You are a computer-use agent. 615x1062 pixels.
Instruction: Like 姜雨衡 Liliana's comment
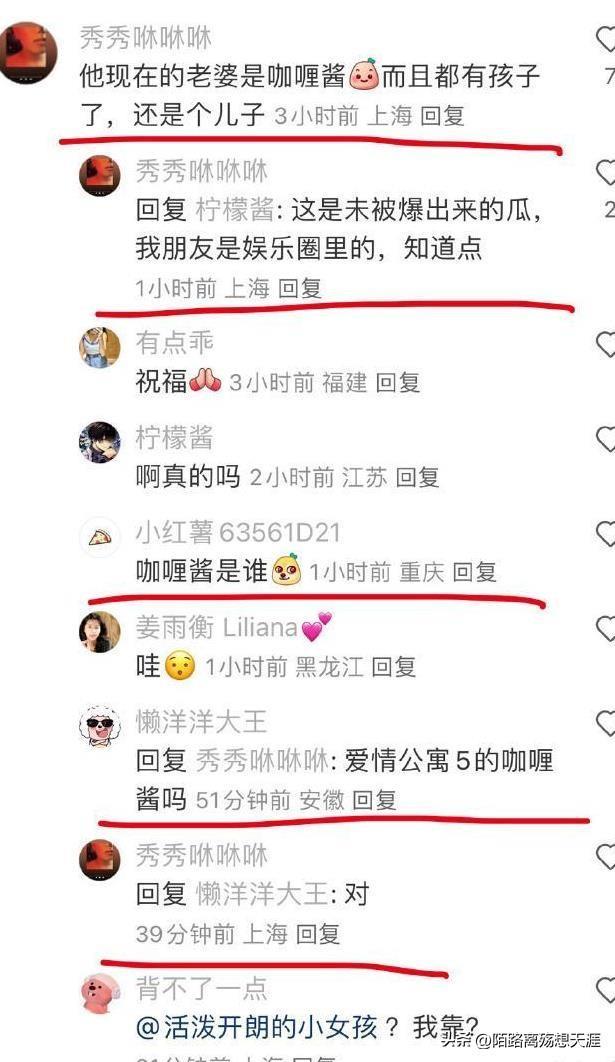(x=606, y=629)
